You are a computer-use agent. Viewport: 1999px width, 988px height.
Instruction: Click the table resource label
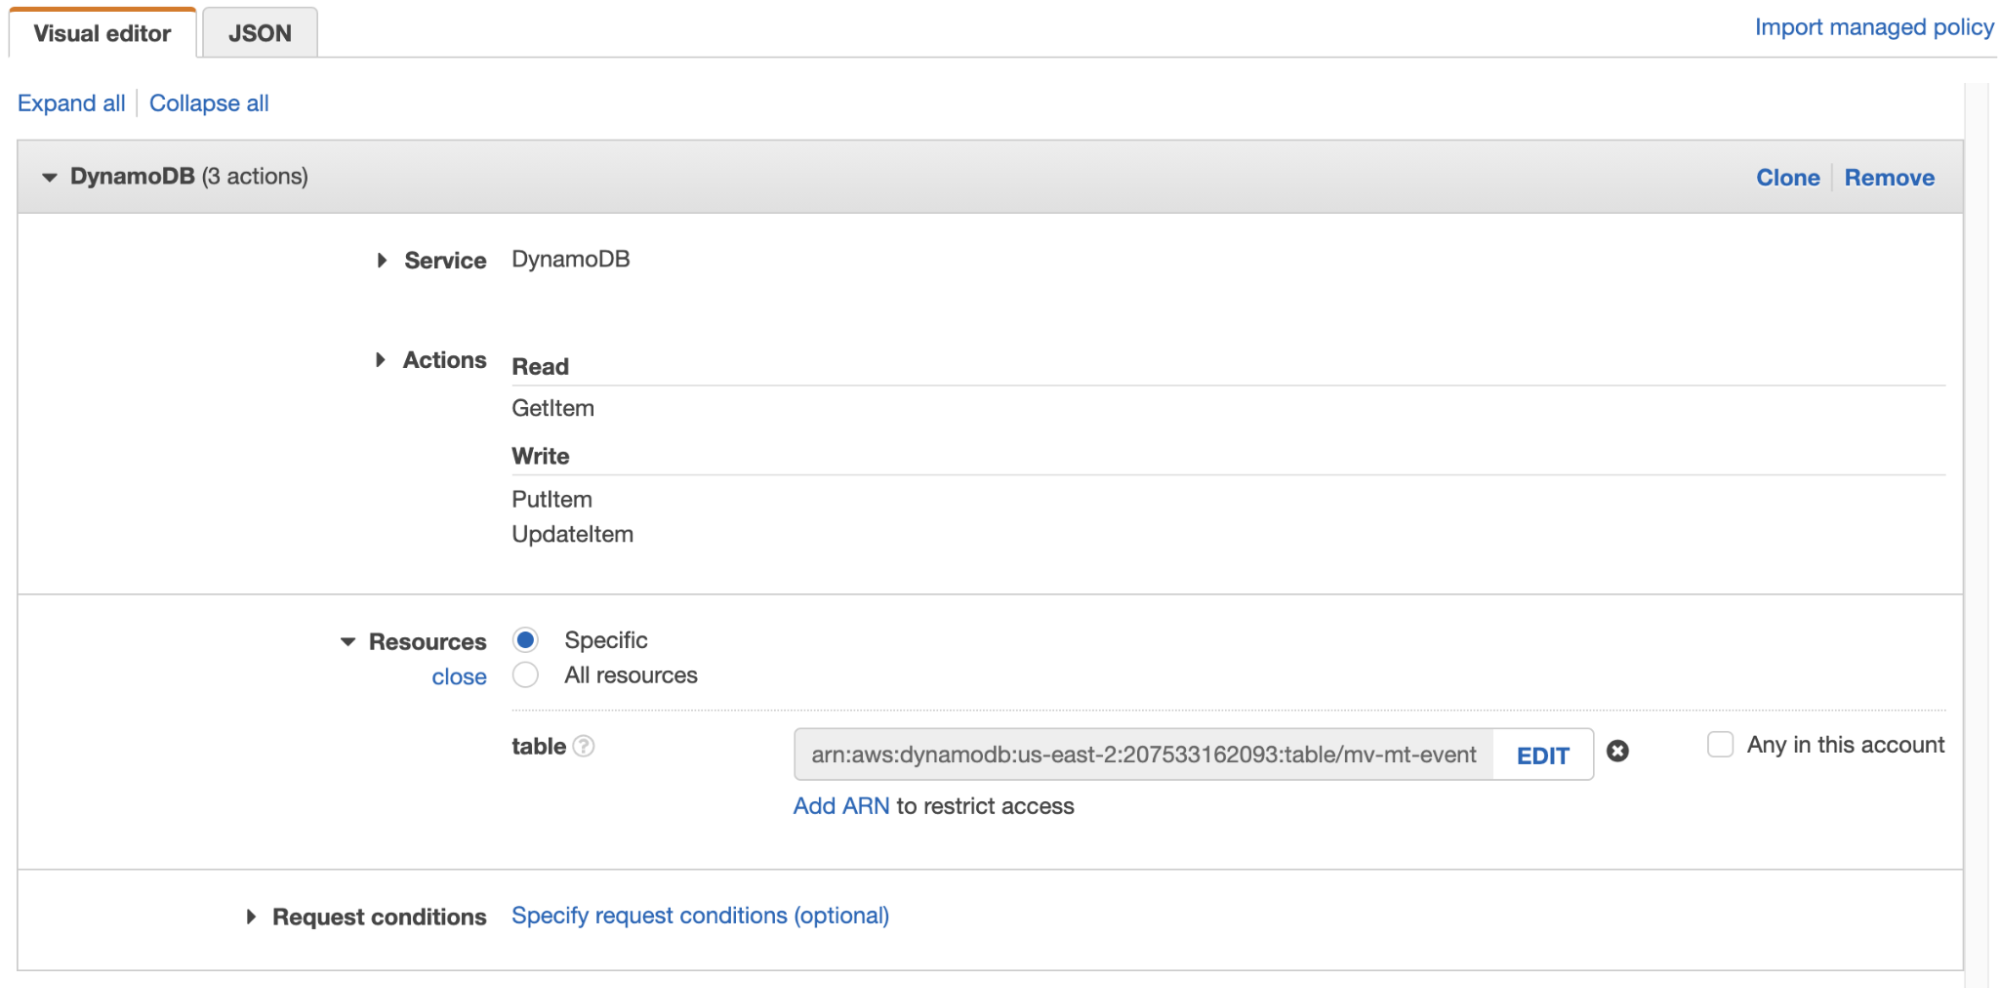click(x=538, y=746)
